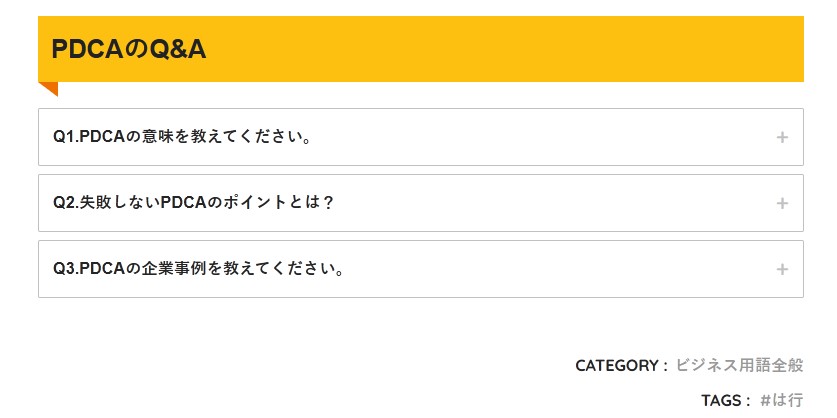Open Q3 answer via plus icon
This screenshot has width=837, height=418.
coord(782,269)
